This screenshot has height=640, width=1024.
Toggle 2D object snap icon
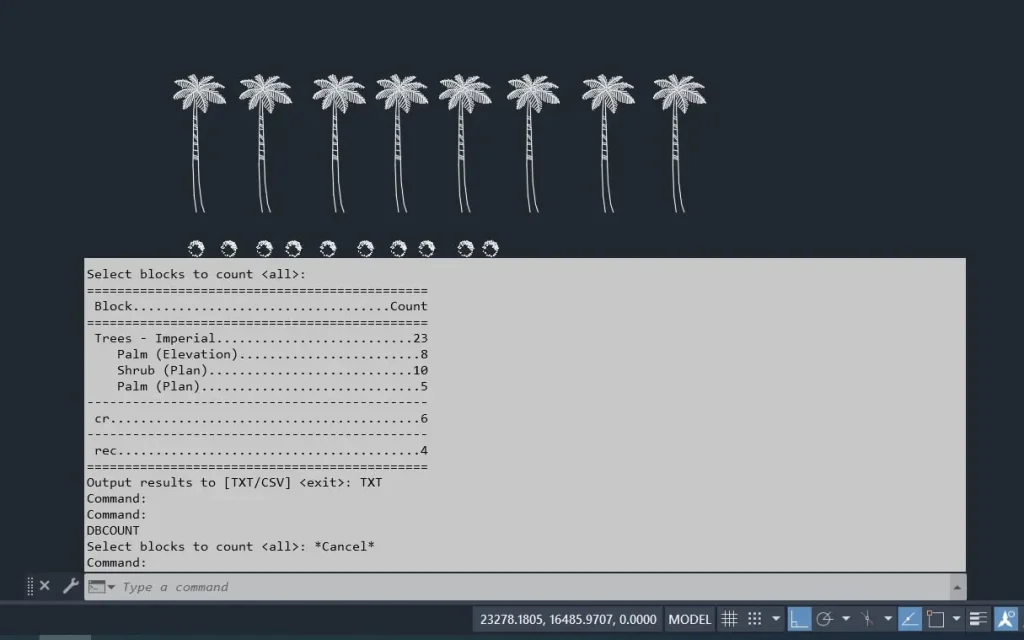[x=935, y=618]
